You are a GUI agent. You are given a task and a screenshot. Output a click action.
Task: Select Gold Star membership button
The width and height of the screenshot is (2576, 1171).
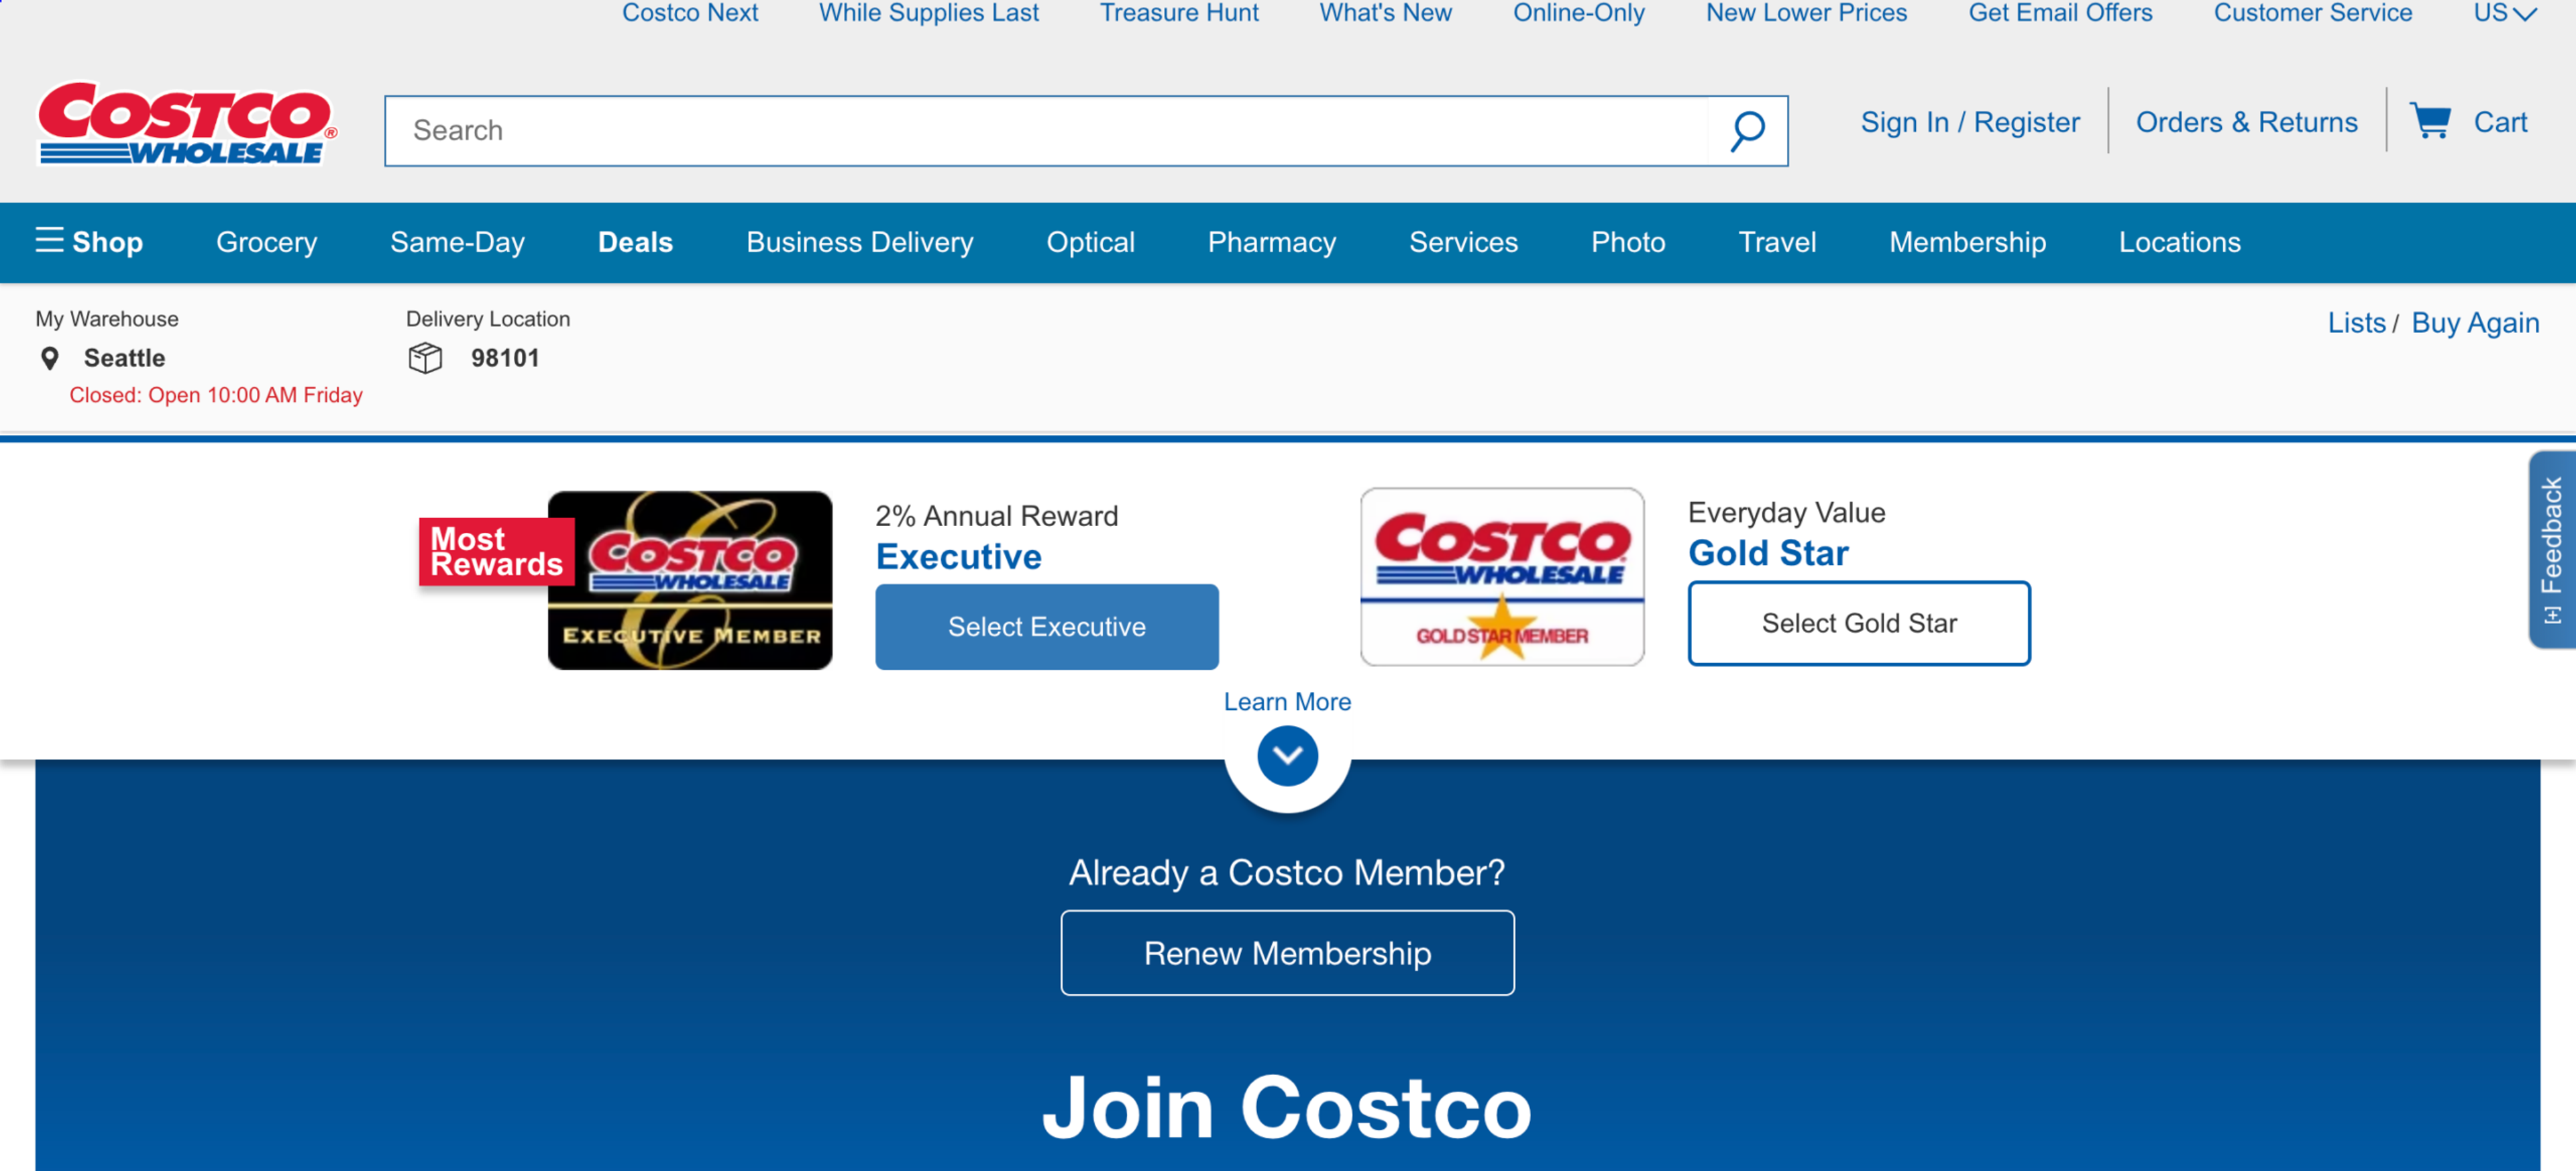pos(1859,623)
